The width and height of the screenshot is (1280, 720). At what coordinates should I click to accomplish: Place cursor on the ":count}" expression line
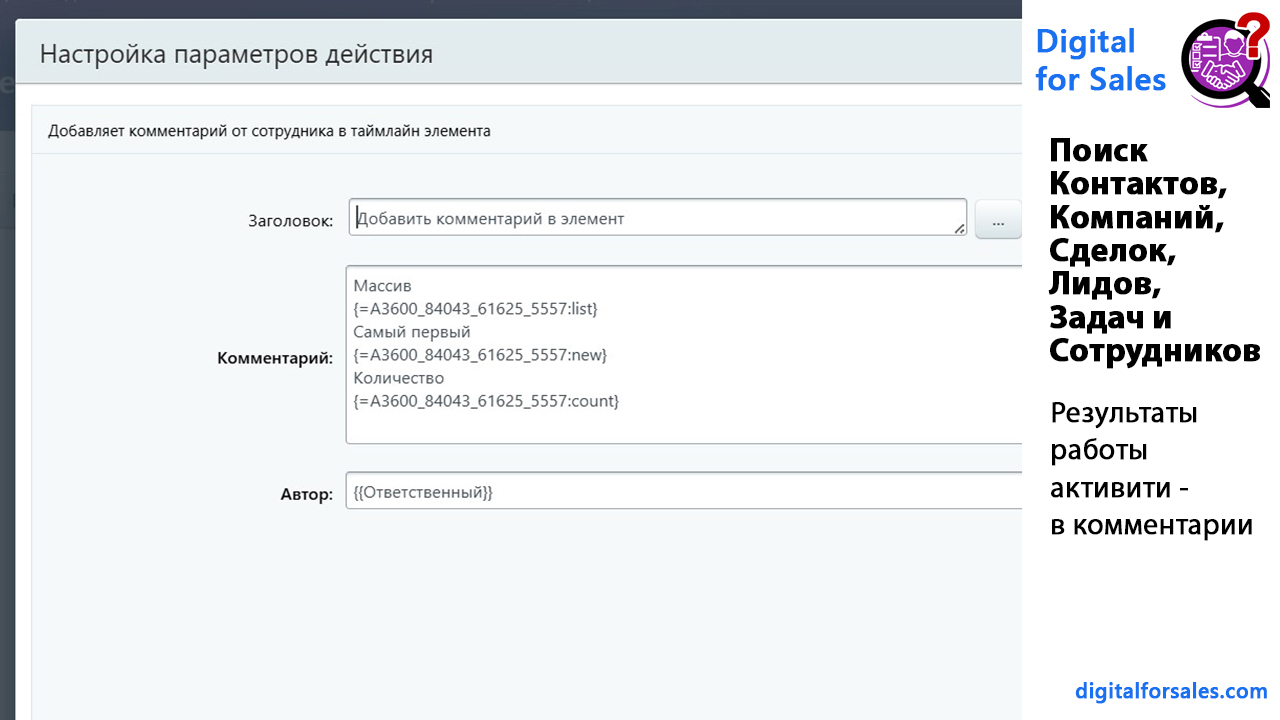point(486,401)
